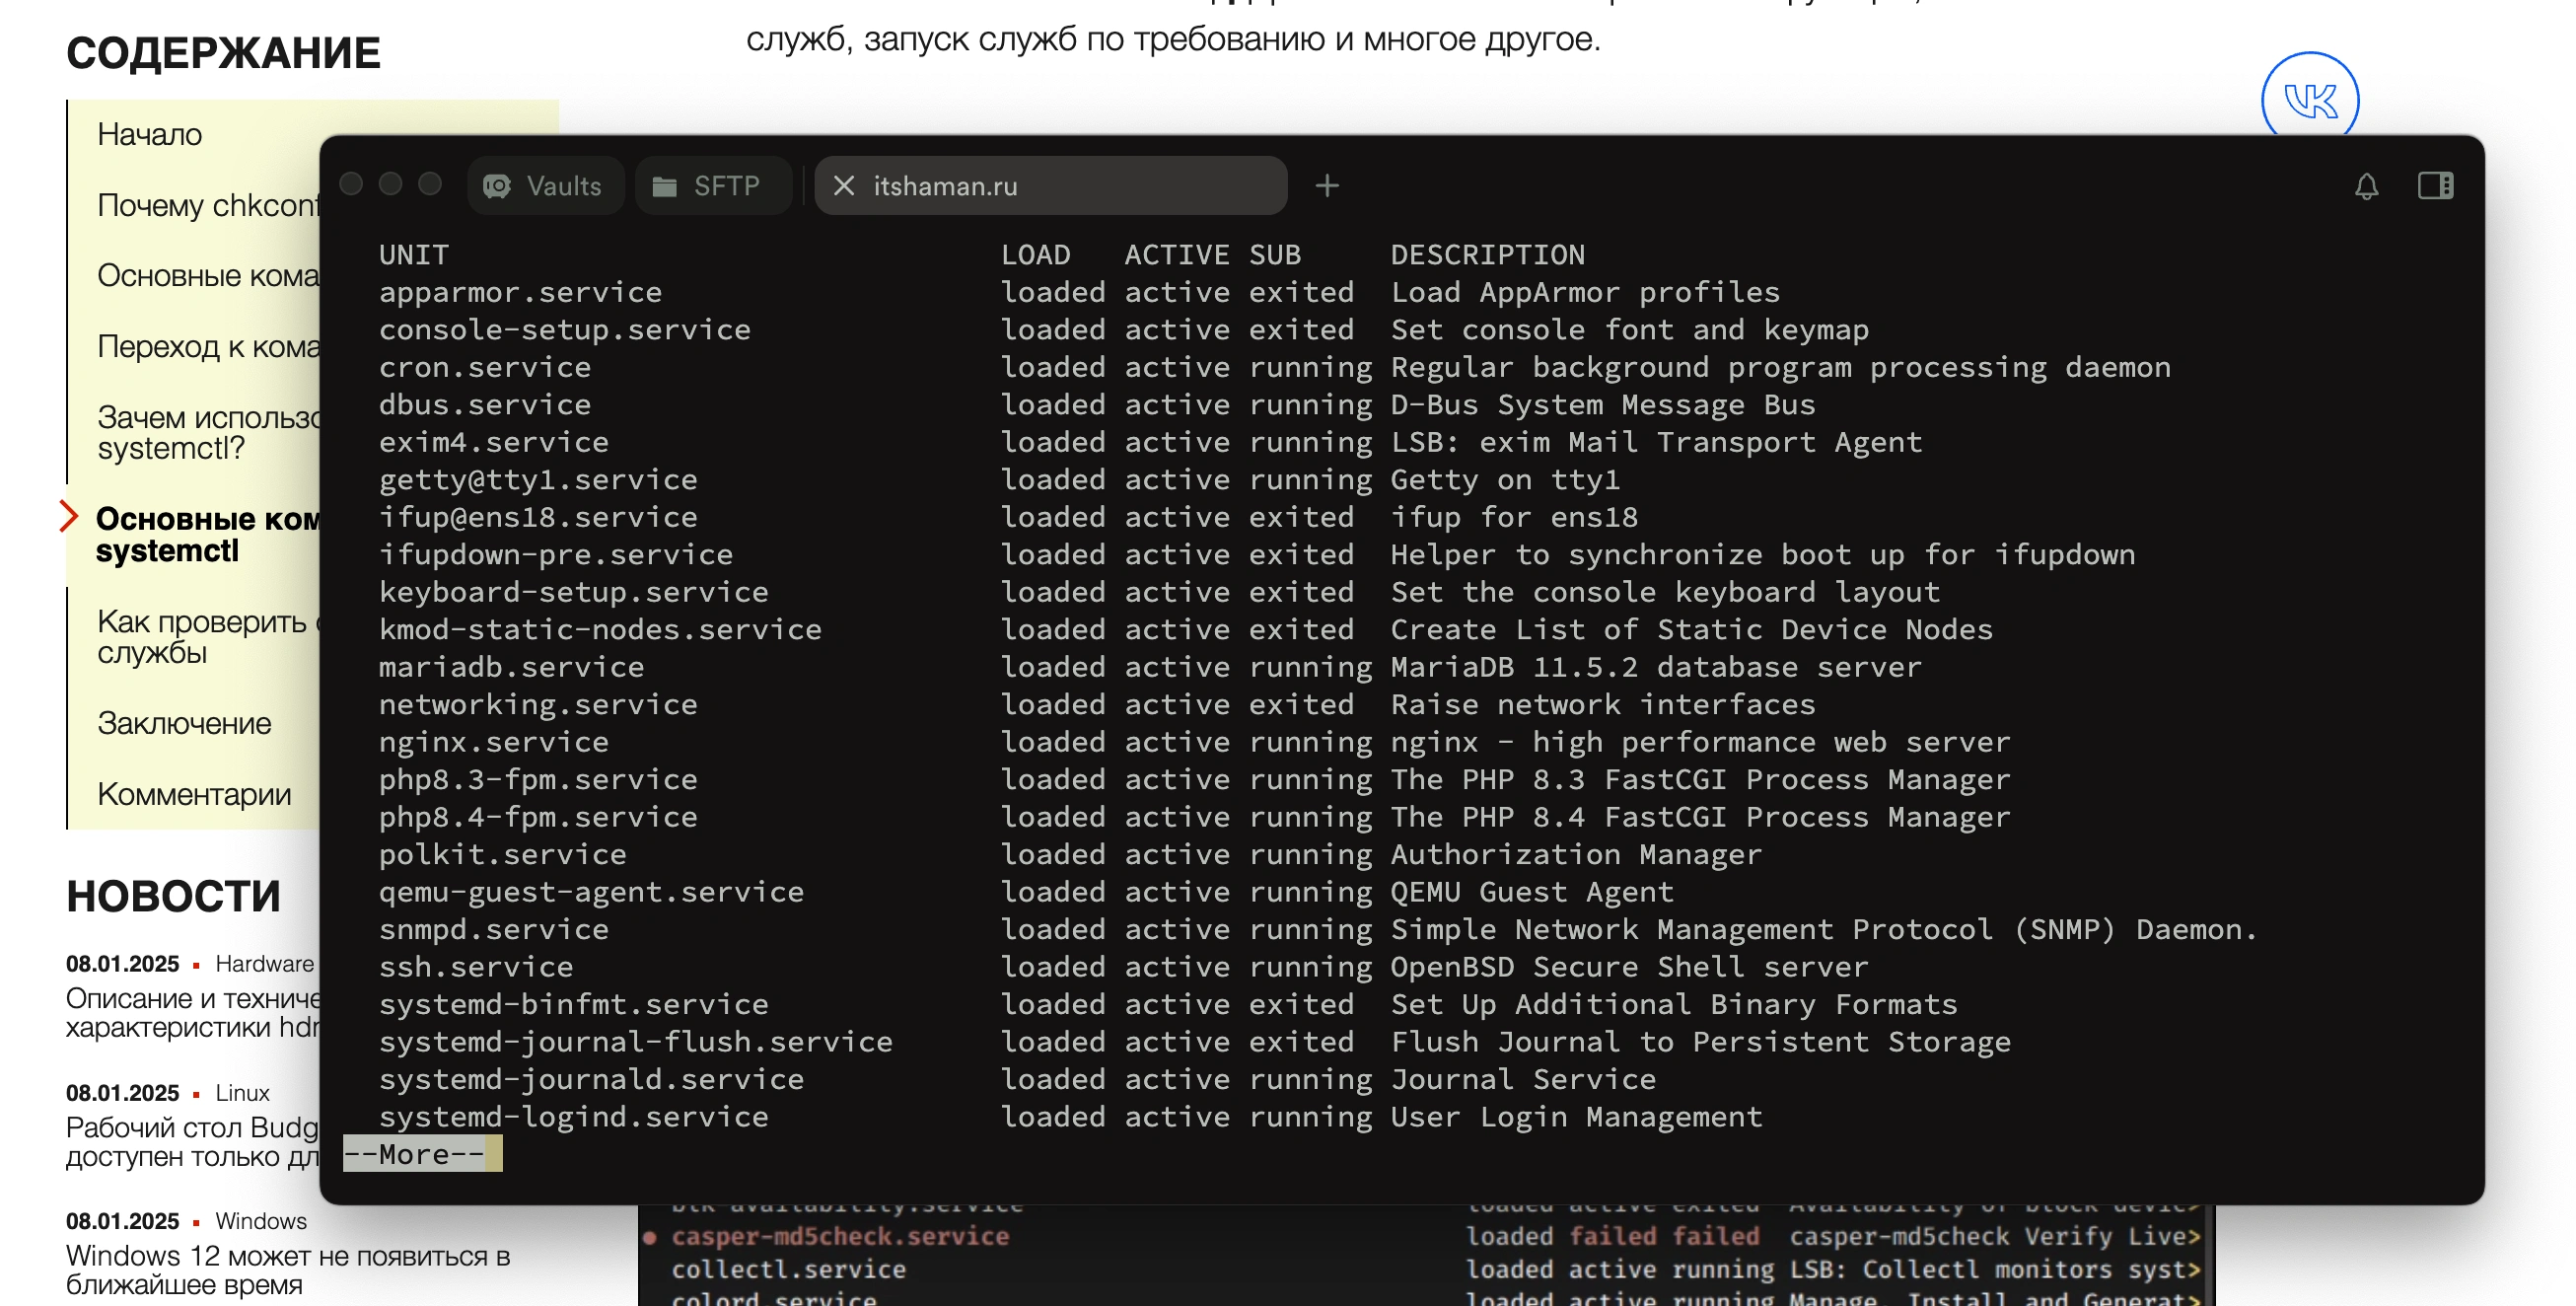The width and height of the screenshot is (2576, 1306).
Task: Add a new terminal tab
Action: 1327,186
